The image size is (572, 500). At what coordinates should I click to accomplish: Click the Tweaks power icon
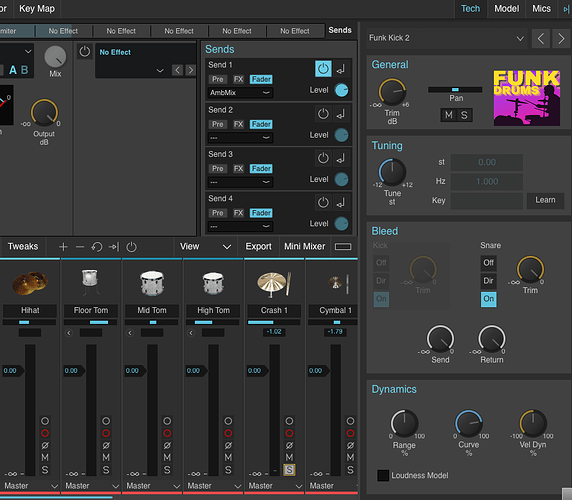(x=131, y=247)
